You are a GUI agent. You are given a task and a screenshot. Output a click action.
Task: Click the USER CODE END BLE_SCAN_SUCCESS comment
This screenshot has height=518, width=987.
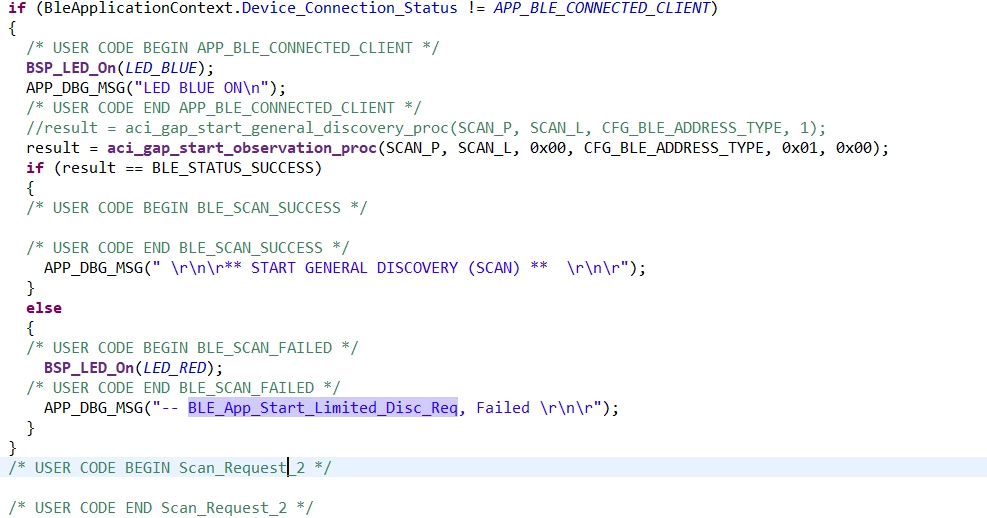coord(188,248)
